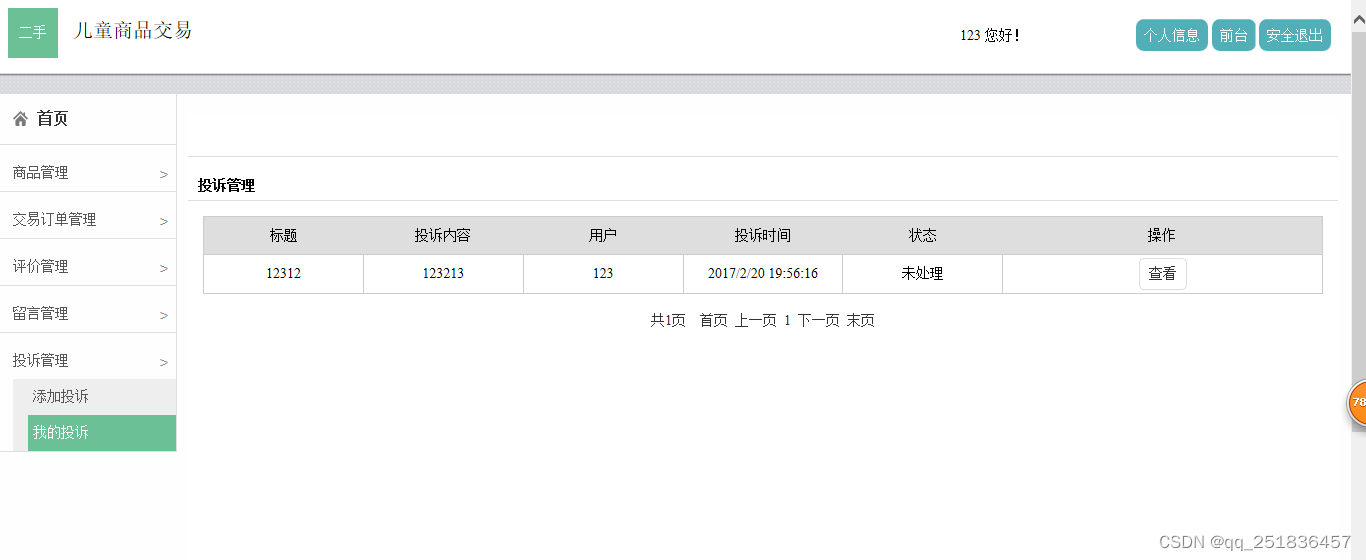This screenshot has width=1366, height=560.
Task: Expand 交易订单管理 using its arrow
Action: (163, 221)
